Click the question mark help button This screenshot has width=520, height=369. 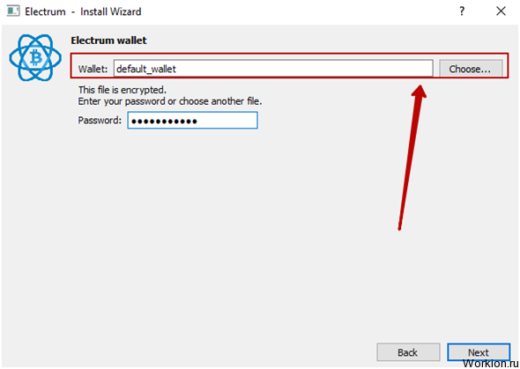[462, 11]
